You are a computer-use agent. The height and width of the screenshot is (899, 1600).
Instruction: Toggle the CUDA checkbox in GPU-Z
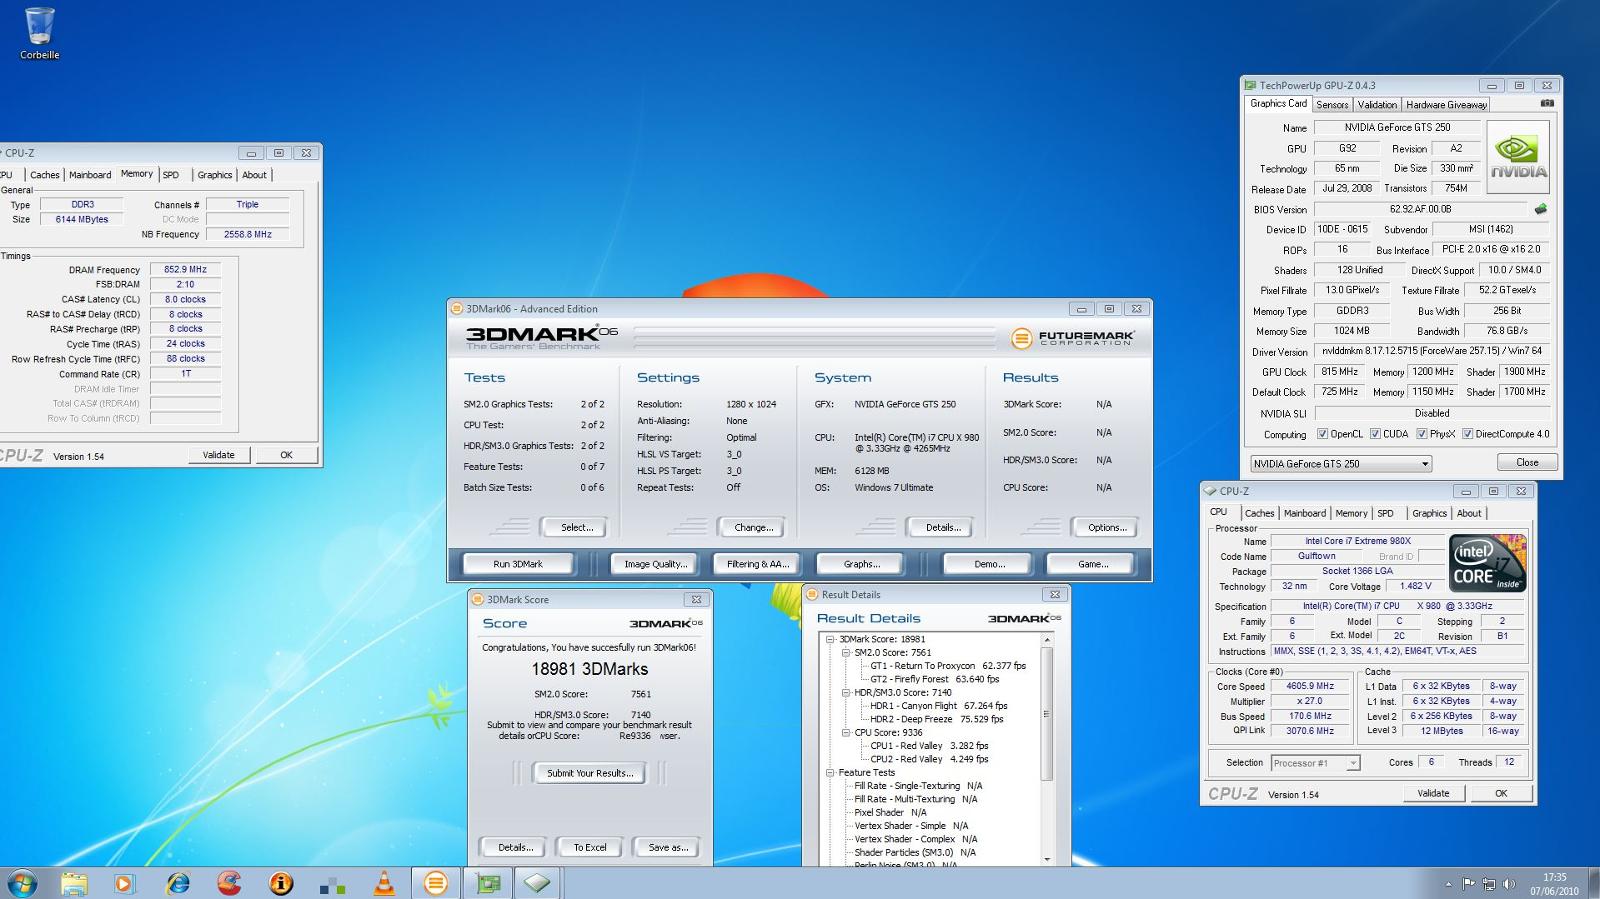tap(1375, 434)
